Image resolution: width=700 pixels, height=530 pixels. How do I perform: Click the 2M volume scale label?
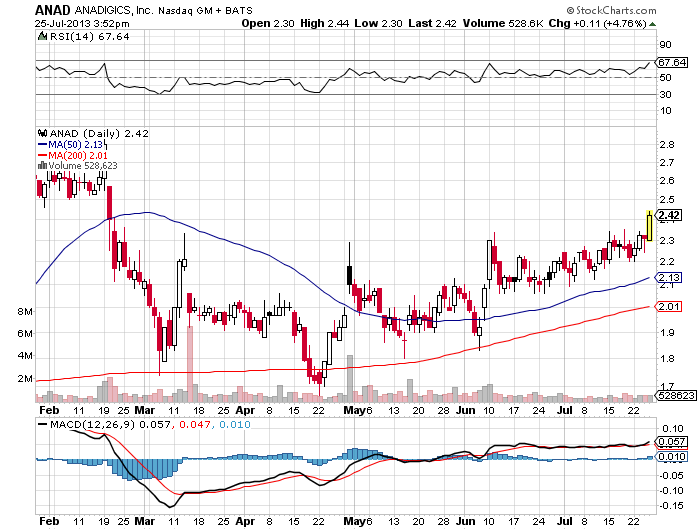25,379
